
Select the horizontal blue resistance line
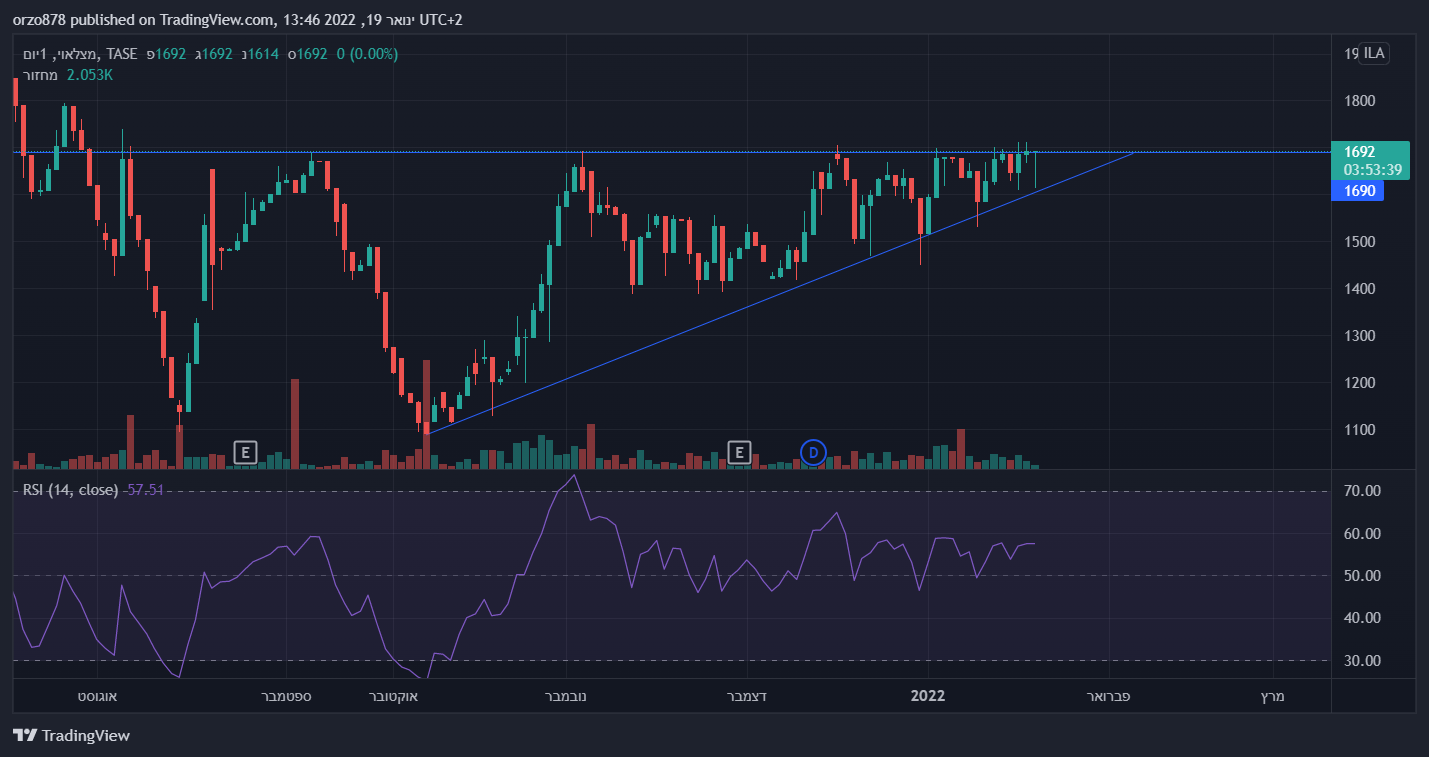tap(672, 152)
